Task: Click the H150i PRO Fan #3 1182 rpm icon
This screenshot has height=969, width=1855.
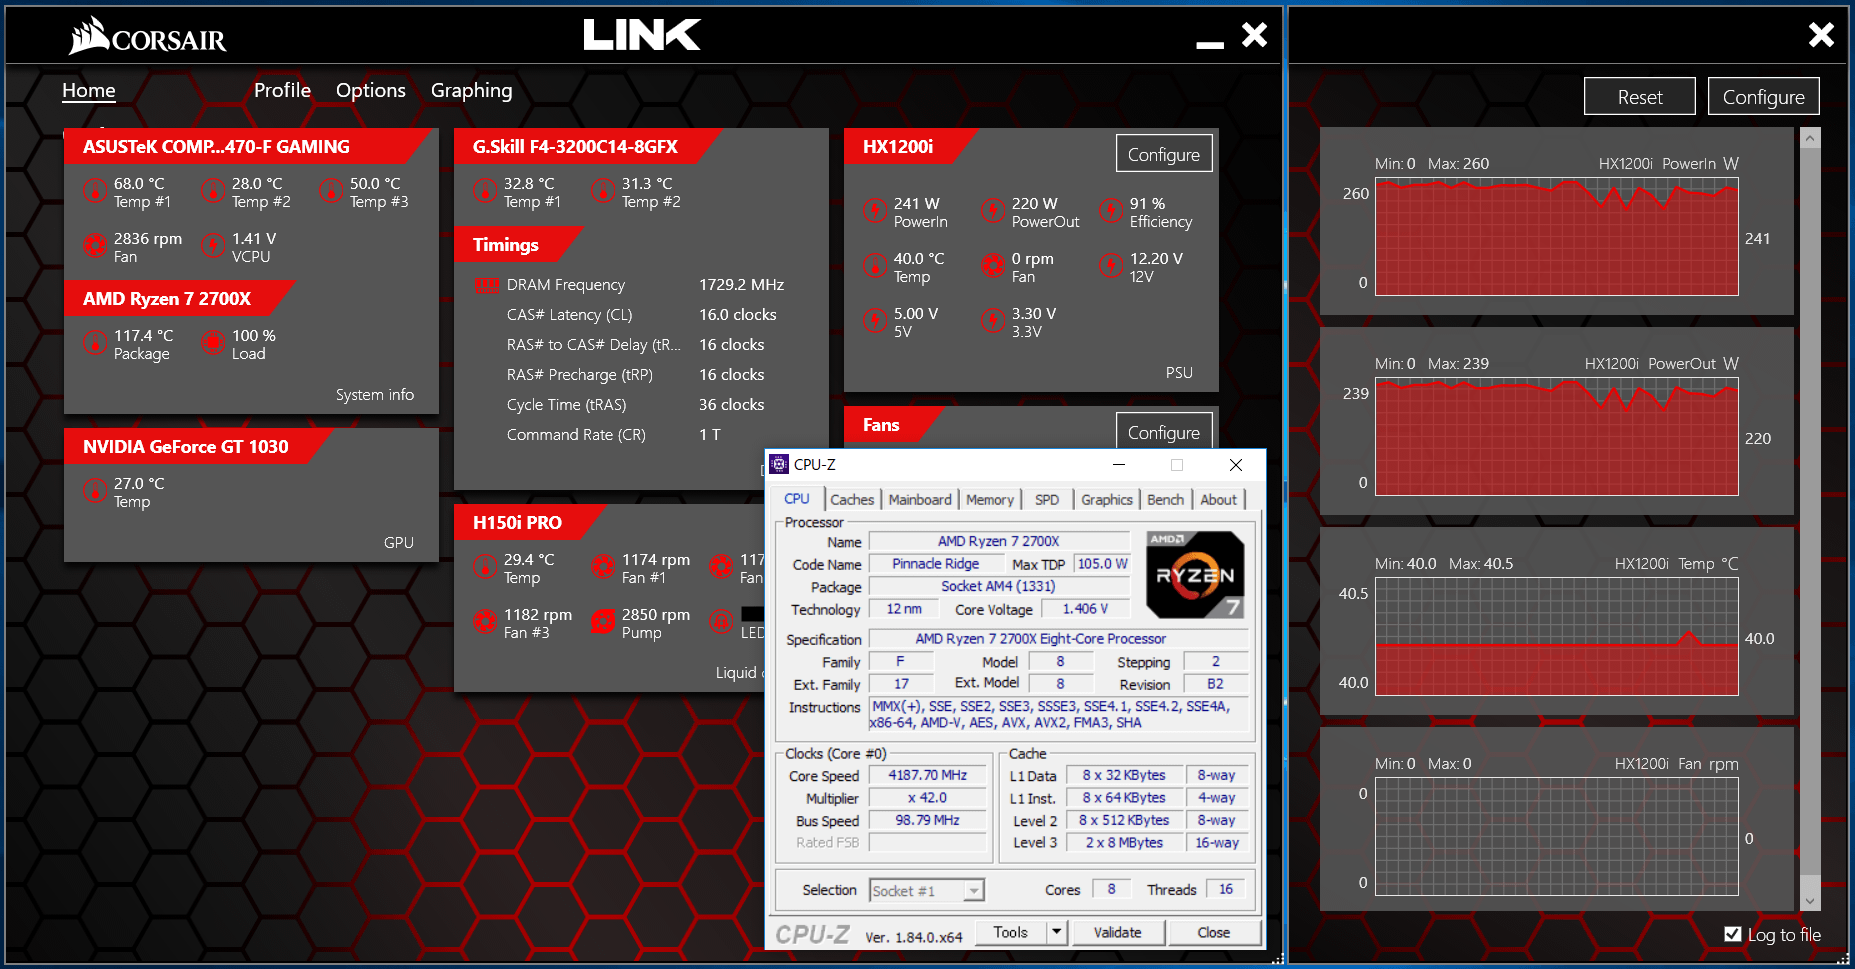Action: click(x=485, y=621)
